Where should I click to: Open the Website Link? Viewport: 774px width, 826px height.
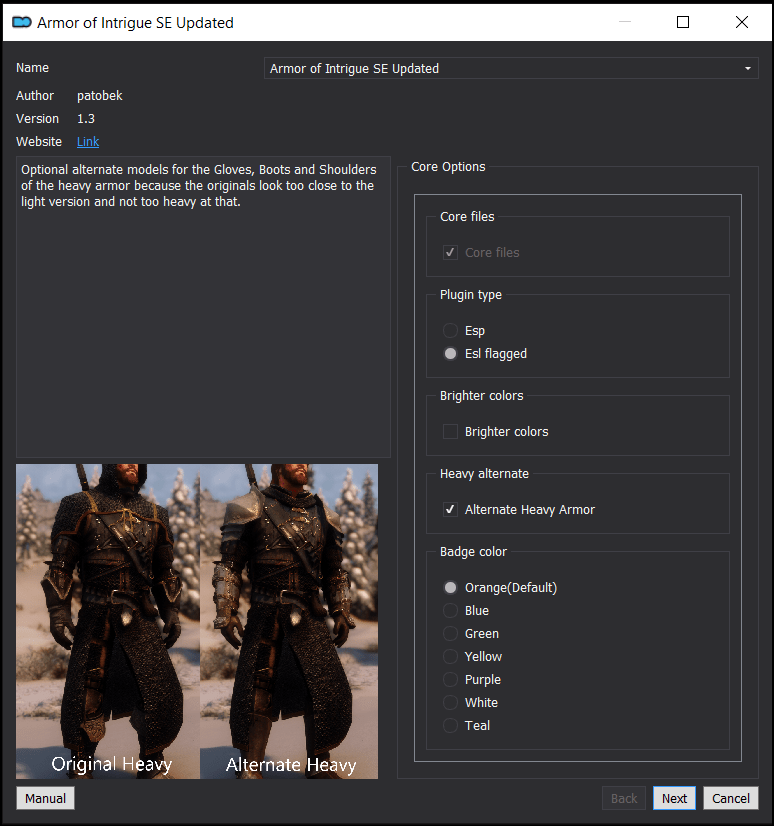88,142
